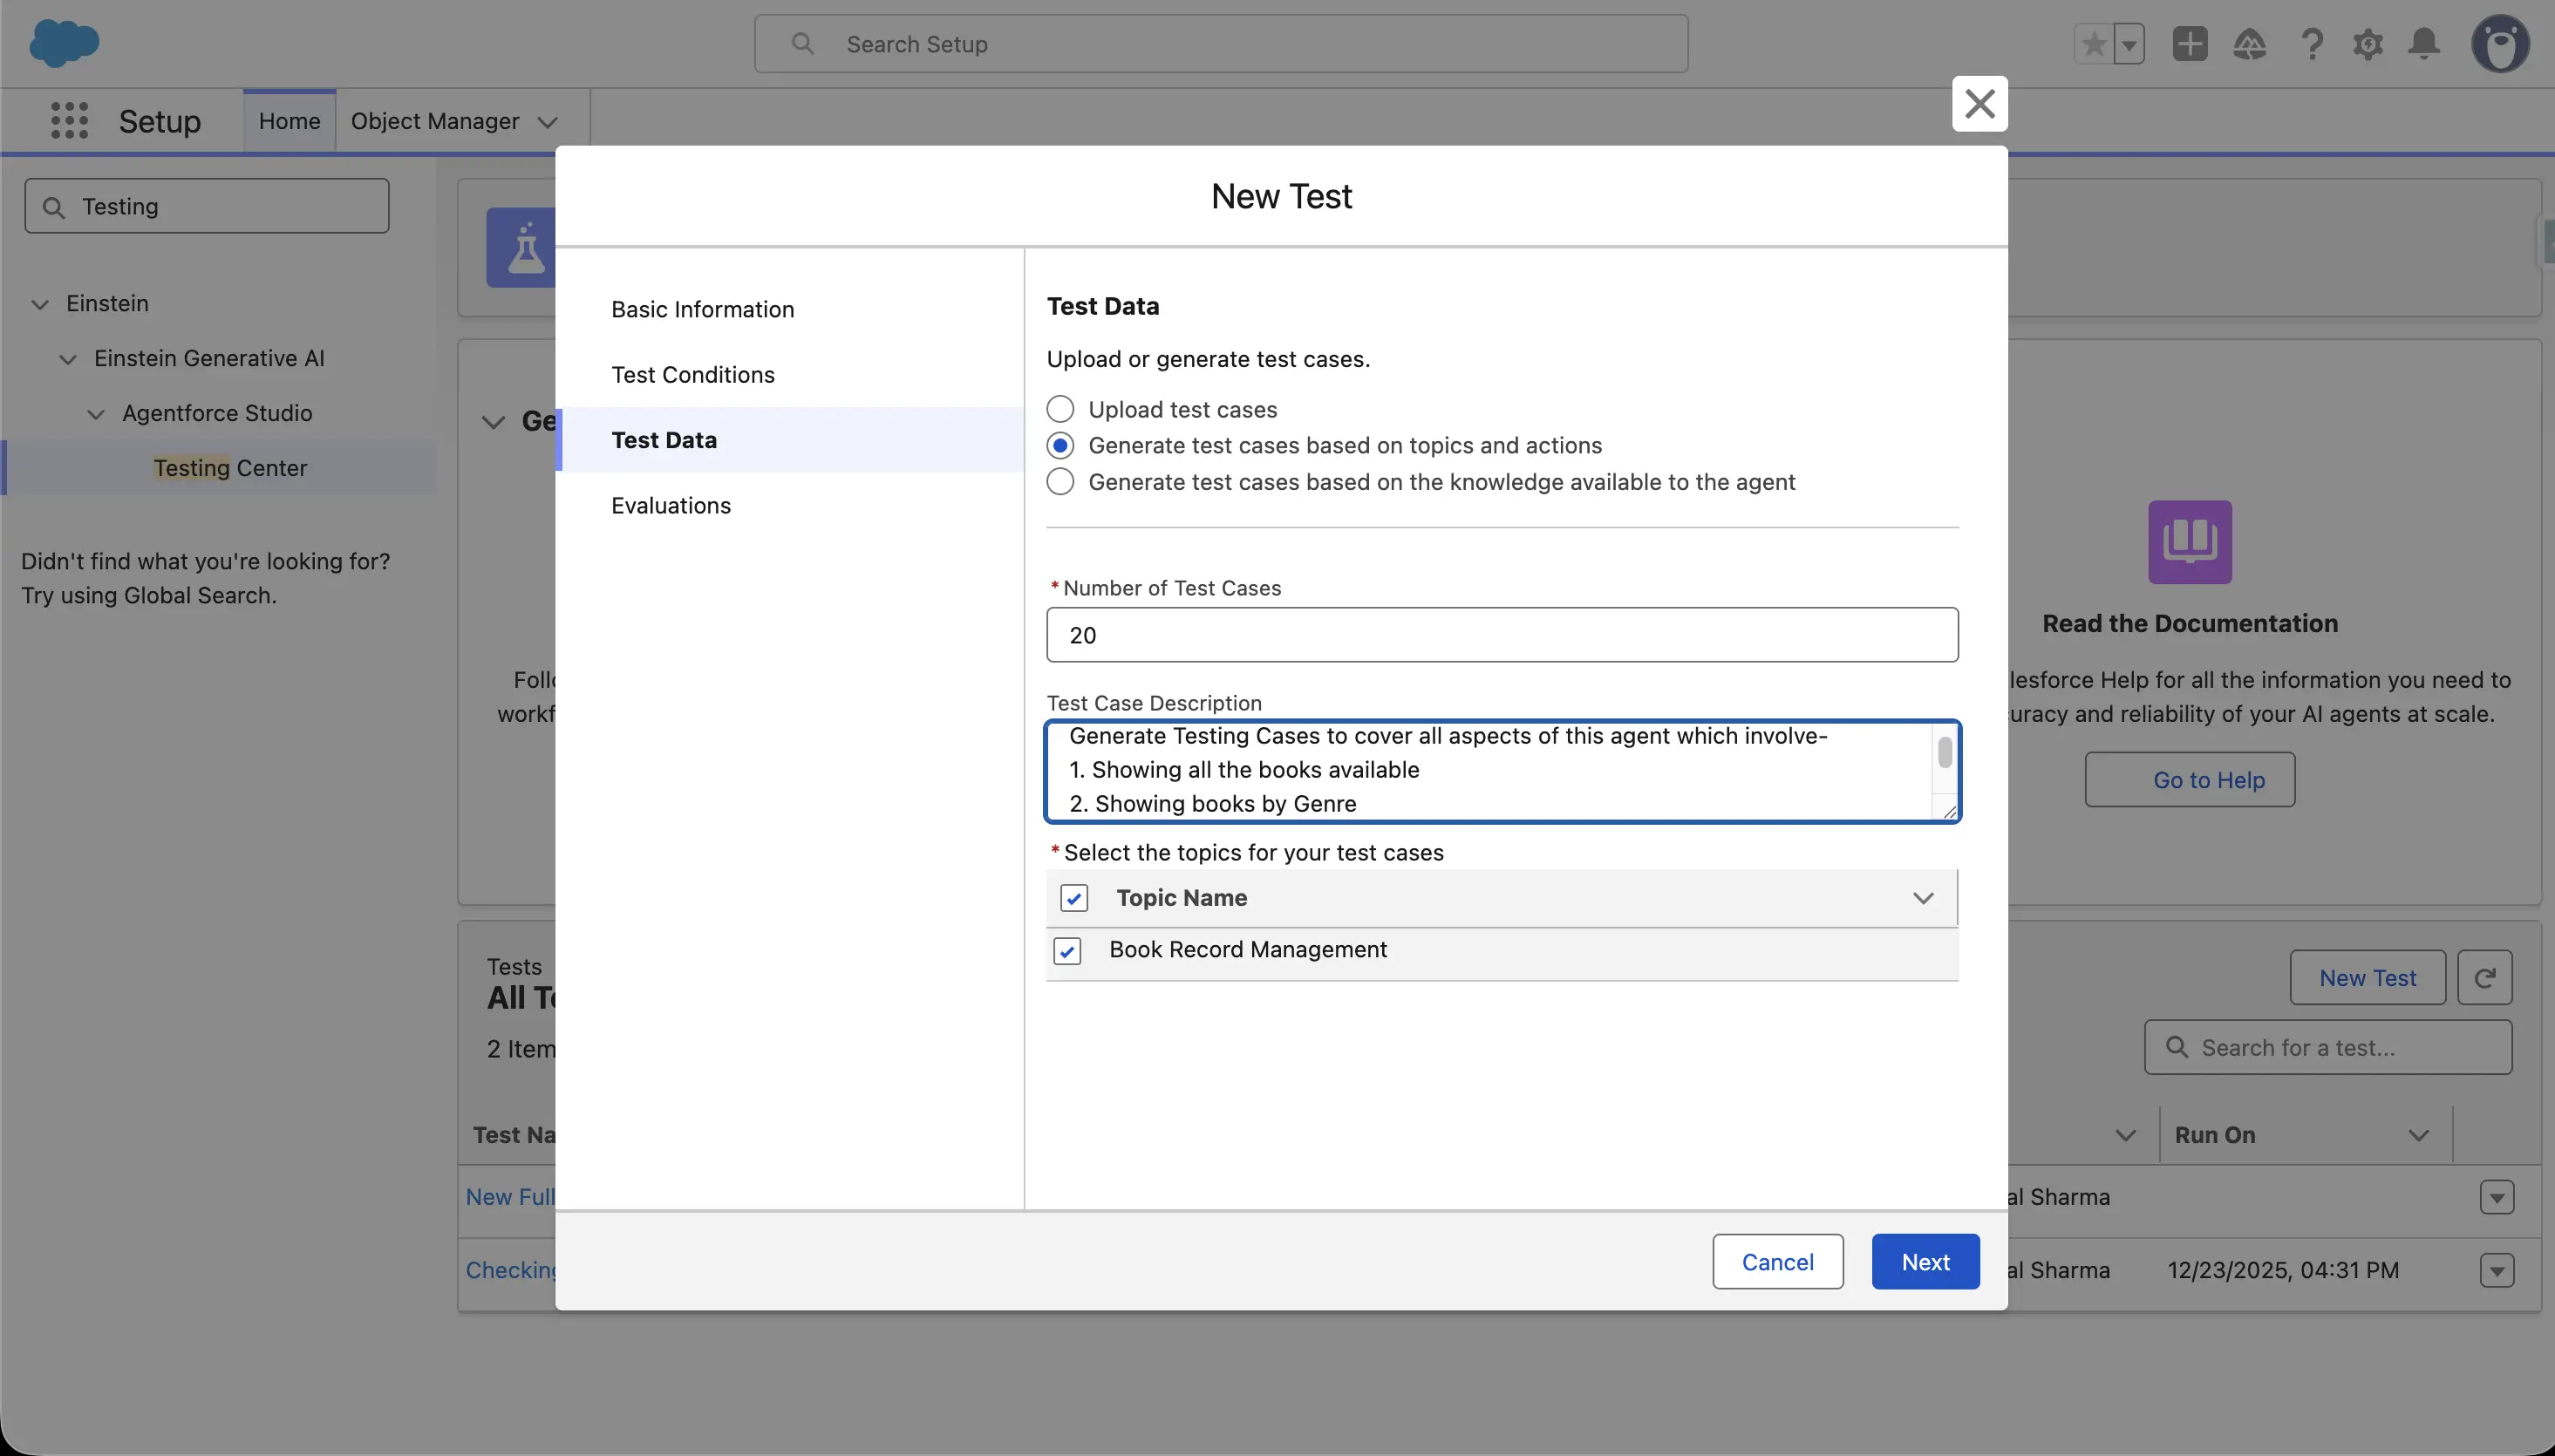The width and height of the screenshot is (2555, 1456).
Task: Click the Next button
Action: [x=1924, y=1262]
